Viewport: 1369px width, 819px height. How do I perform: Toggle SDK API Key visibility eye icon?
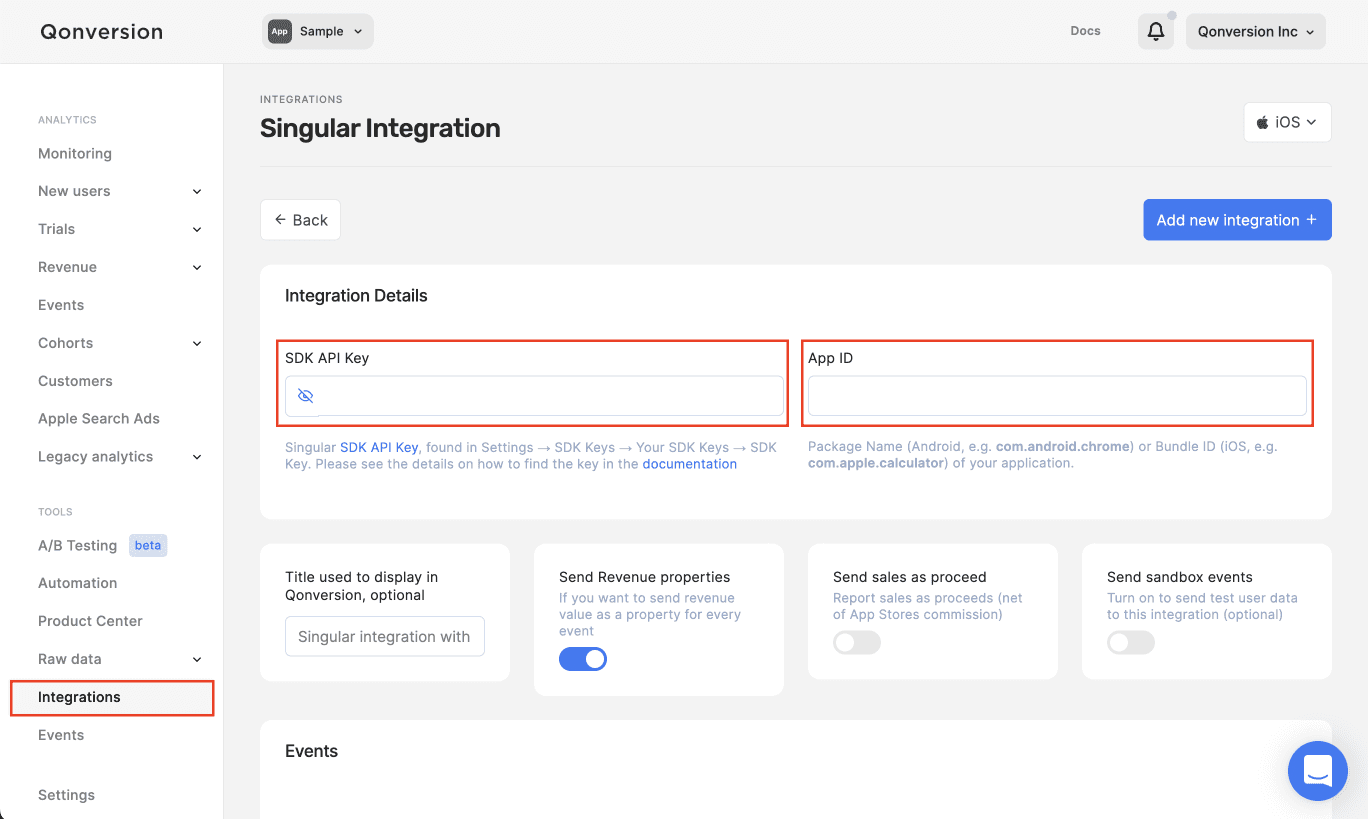point(303,396)
